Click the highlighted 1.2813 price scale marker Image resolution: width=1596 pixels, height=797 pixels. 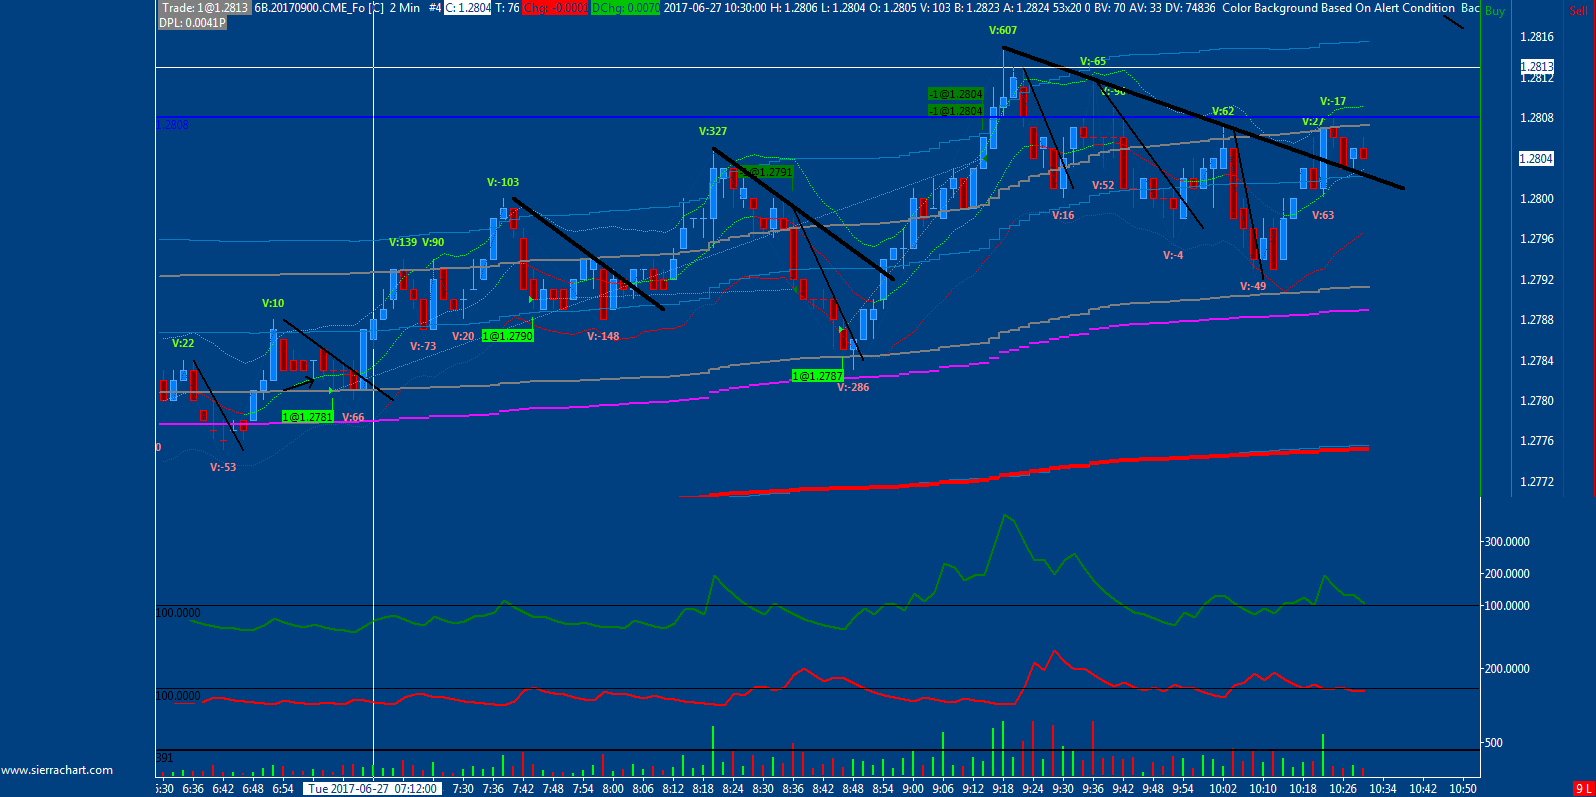pyautogui.click(x=1537, y=66)
